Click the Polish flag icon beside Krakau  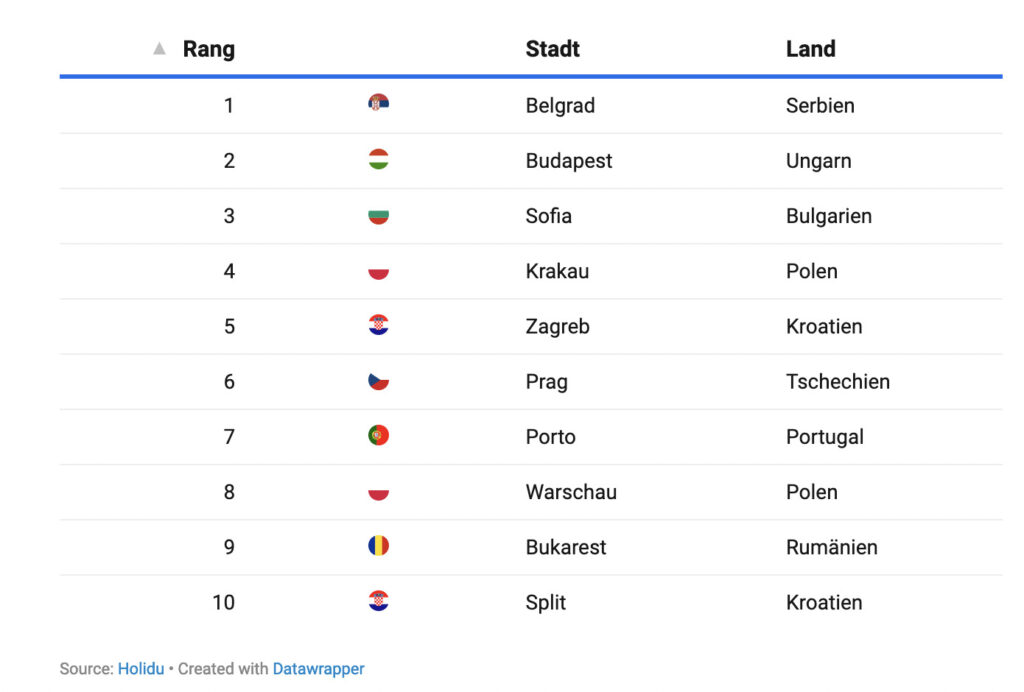pyautogui.click(x=378, y=270)
